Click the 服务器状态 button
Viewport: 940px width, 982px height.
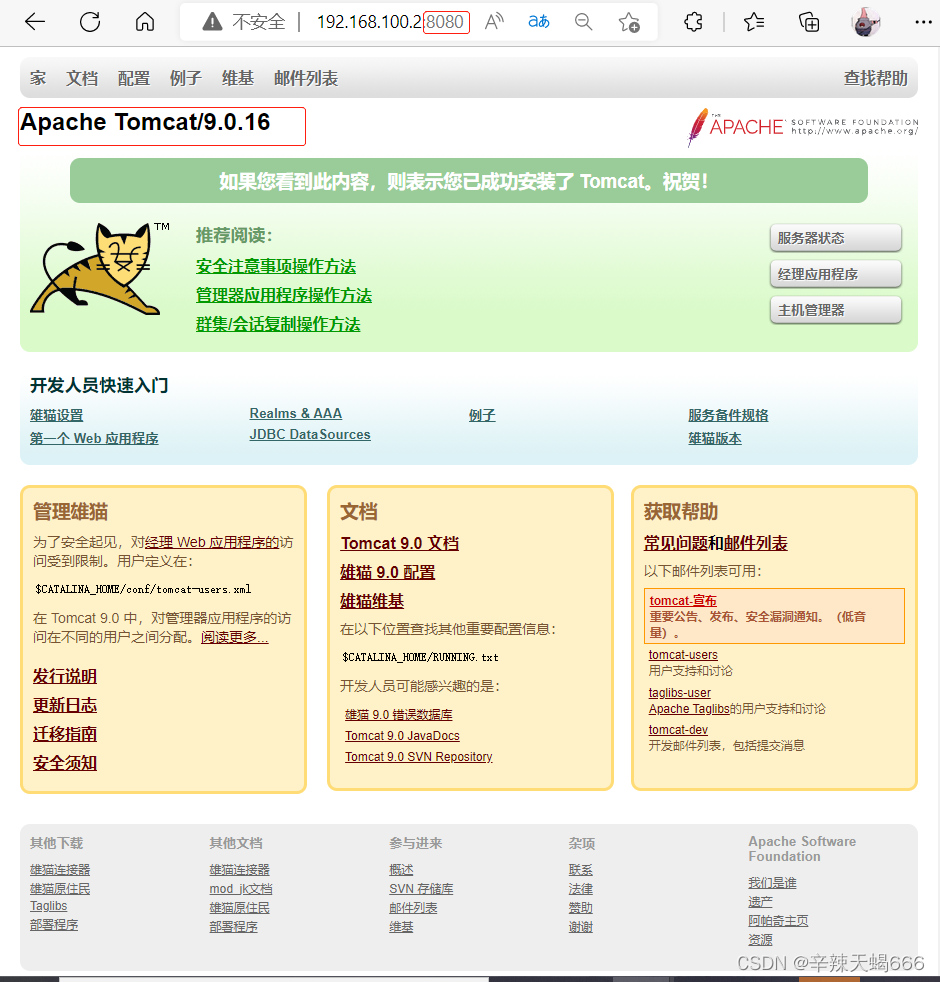(x=835, y=238)
